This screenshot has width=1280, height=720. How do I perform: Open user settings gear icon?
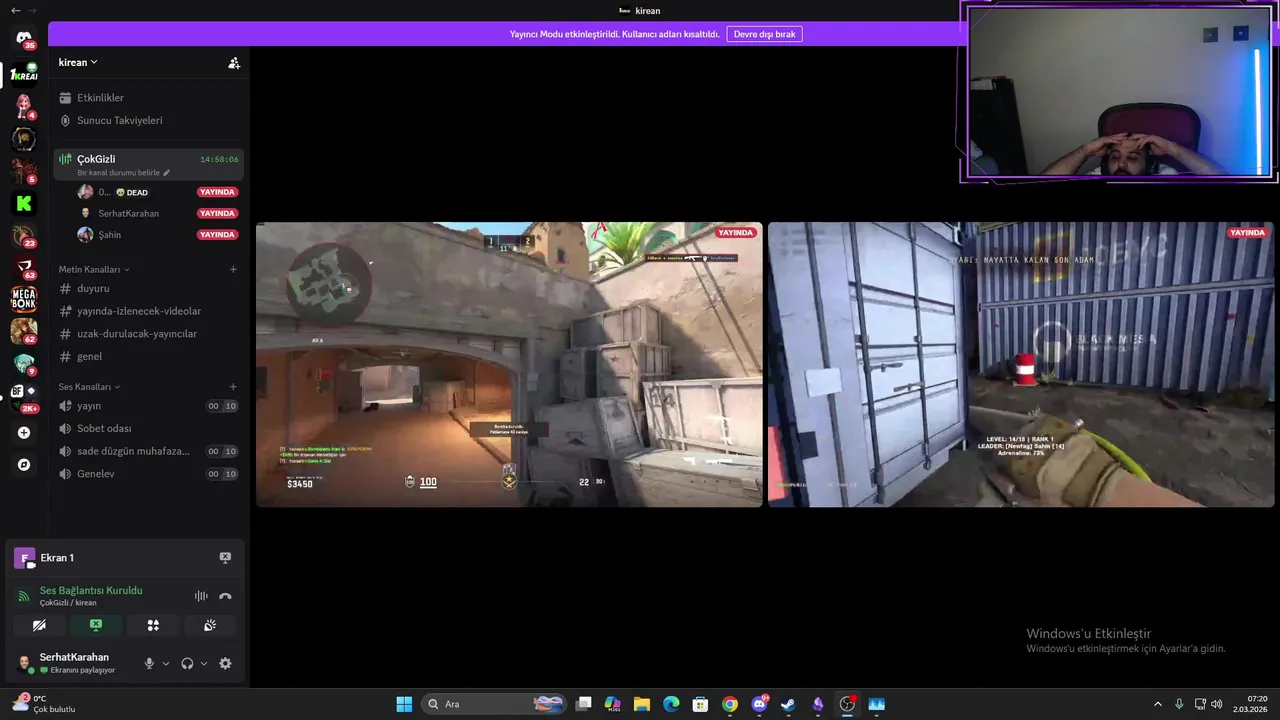pyautogui.click(x=225, y=663)
